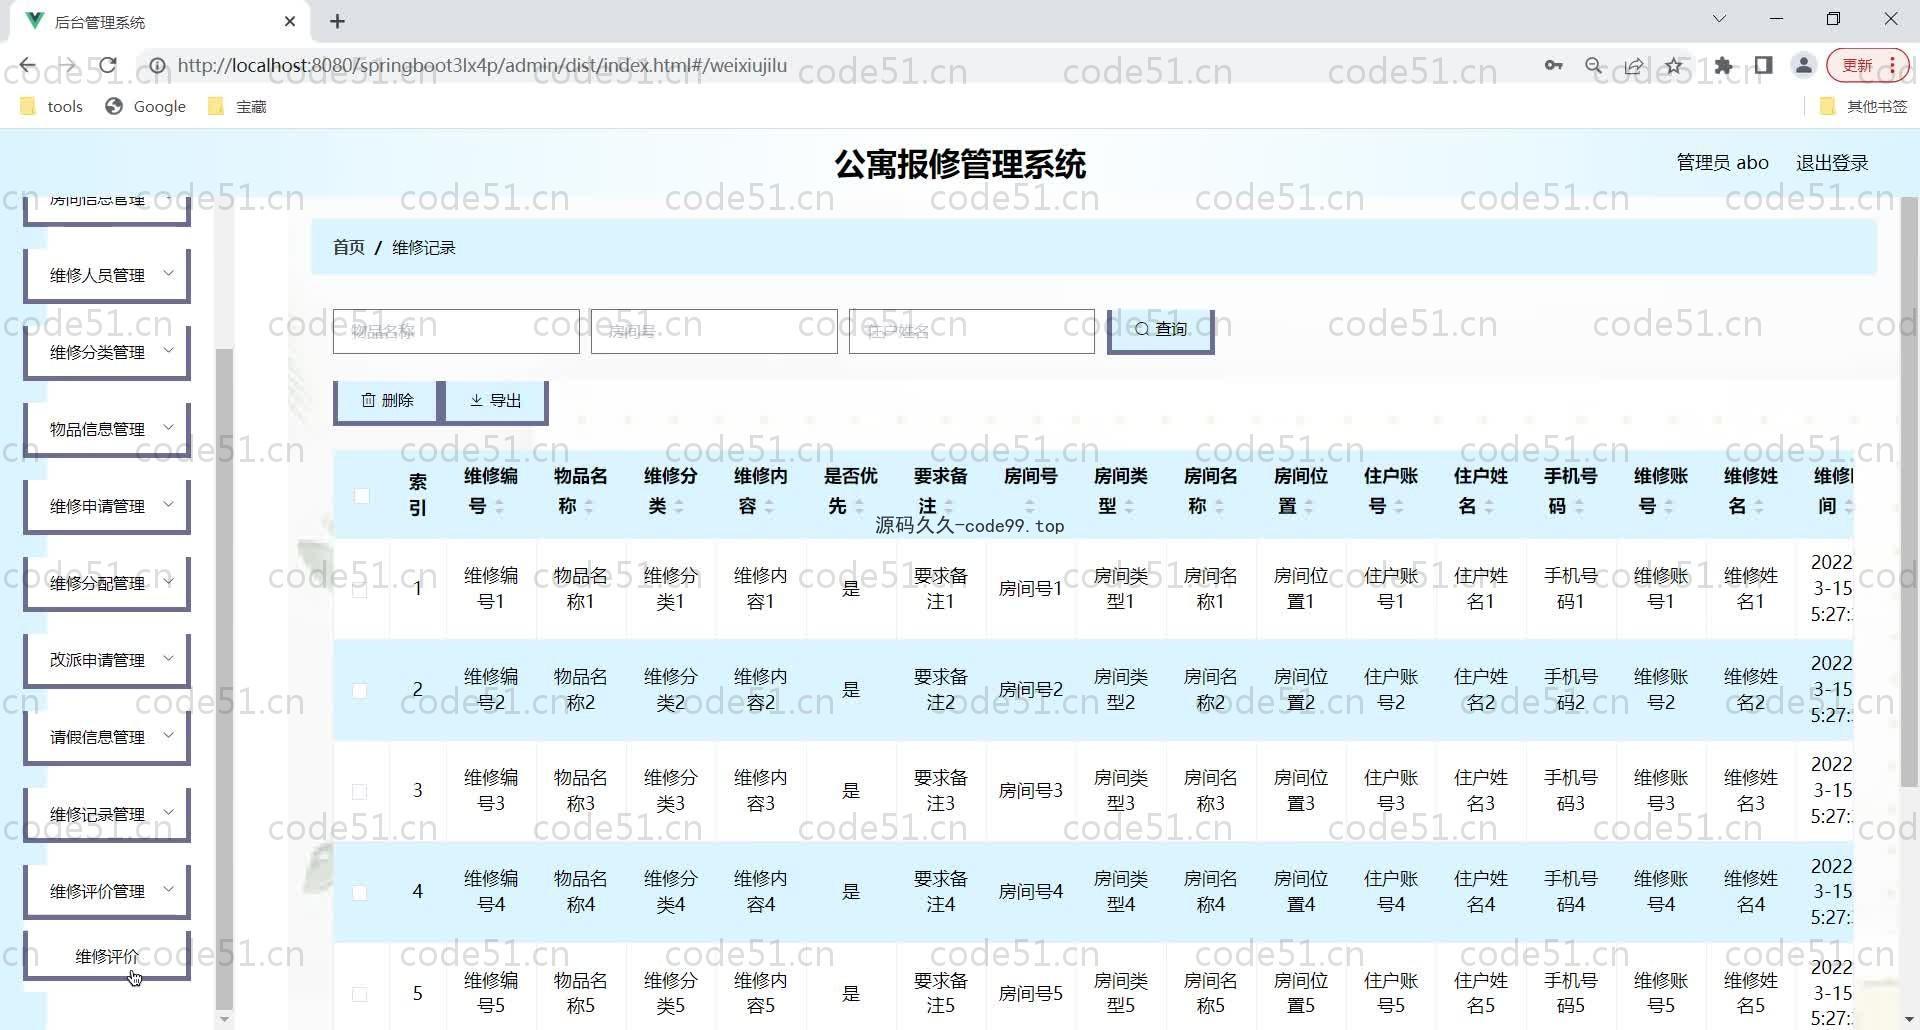Click the 房间号1 table cell

1031,589
